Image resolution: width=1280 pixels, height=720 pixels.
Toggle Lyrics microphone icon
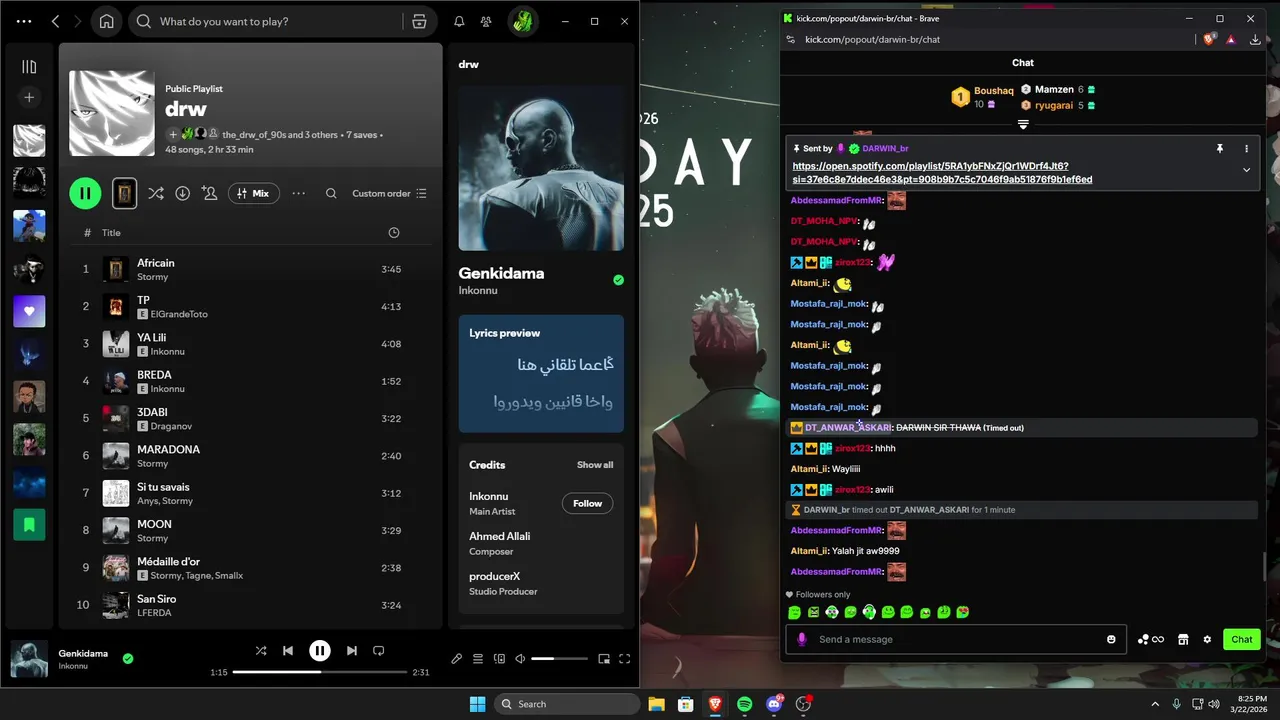456,658
